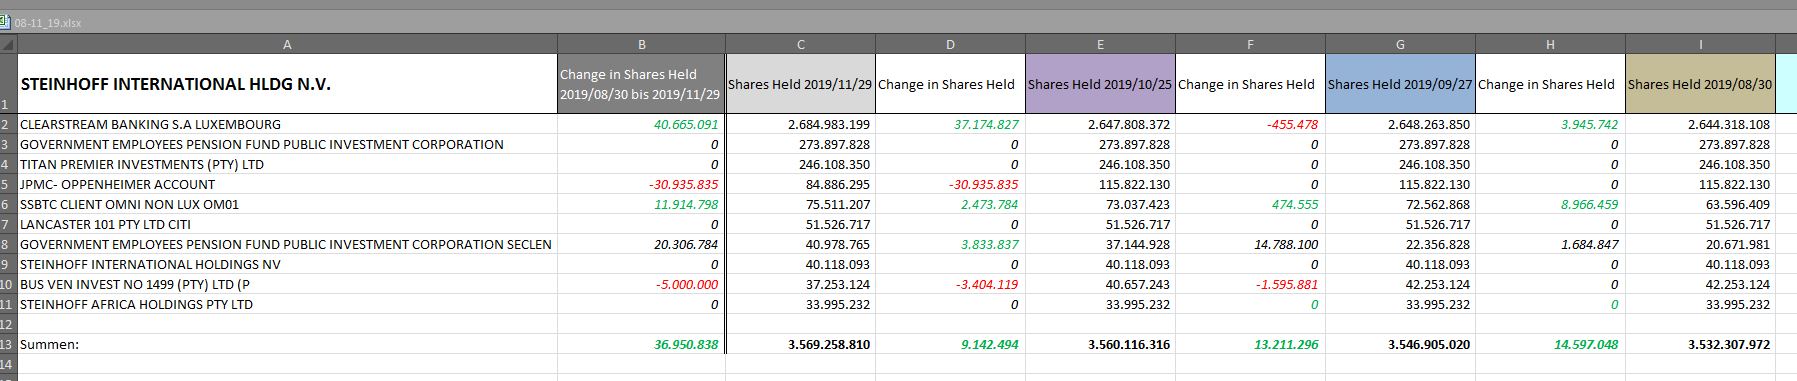Click the purple 'Shares Held 2019/10/25' header cell
1797x381 pixels.
[x=1100, y=84]
